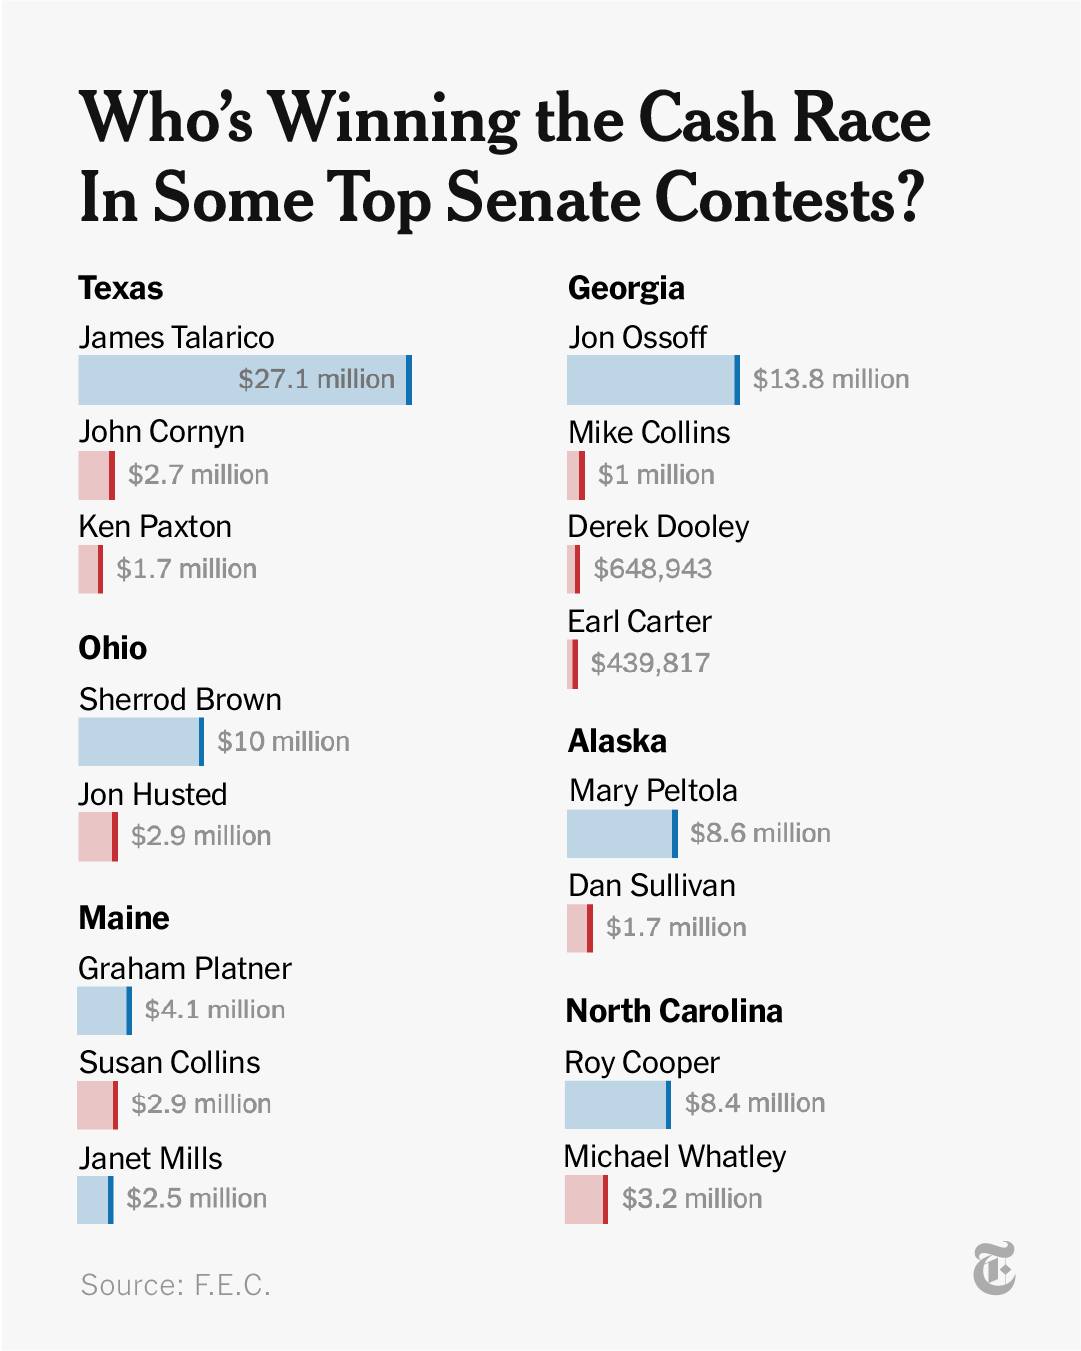Click the North Carolina heading
The image size is (1081, 1351).
pos(674,1011)
